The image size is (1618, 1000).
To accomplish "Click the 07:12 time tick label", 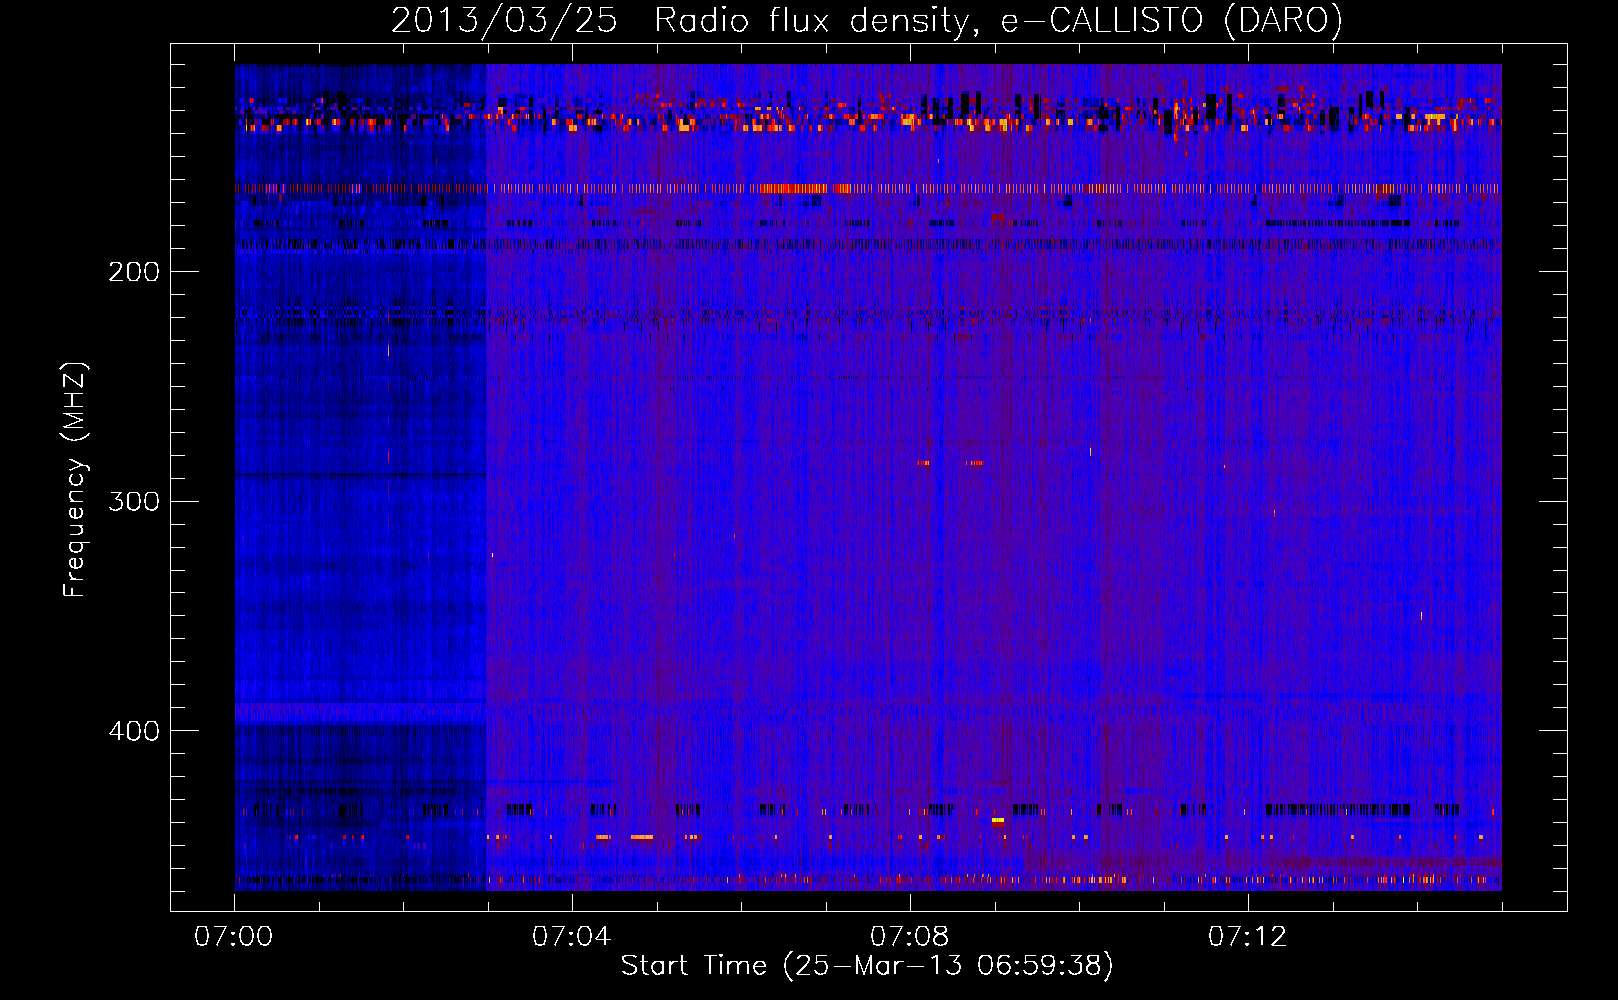I will pos(1248,937).
